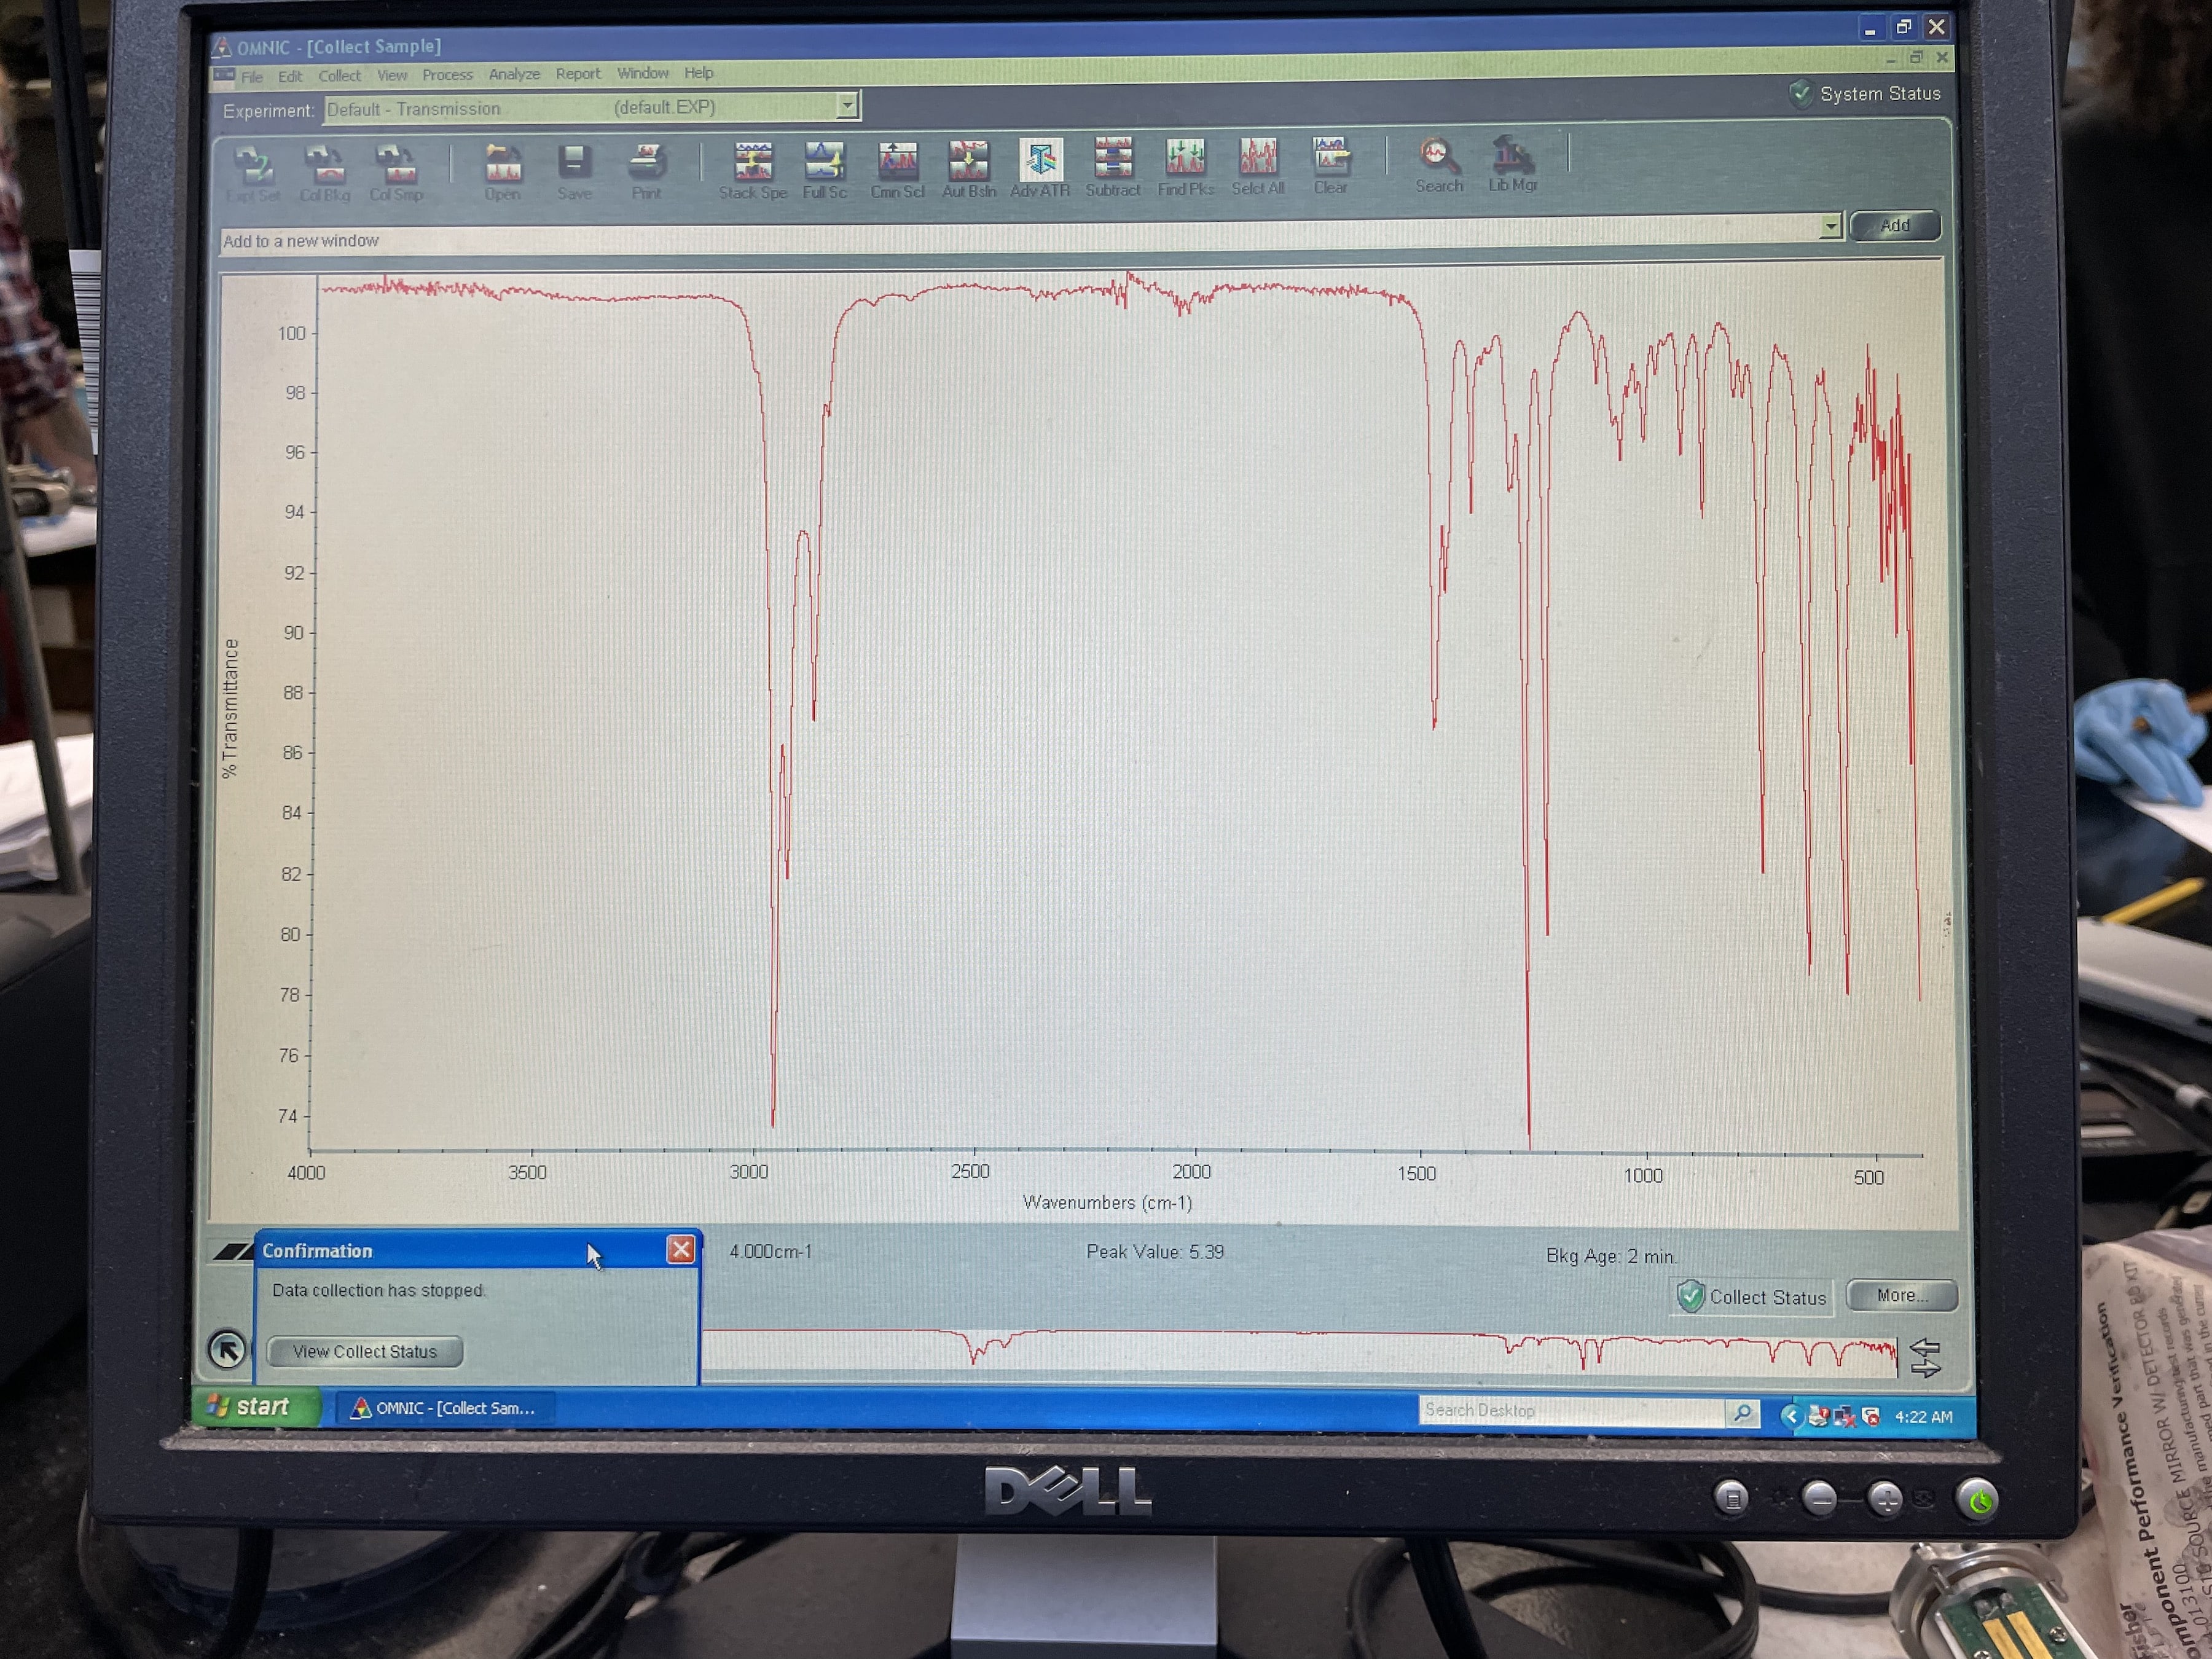
Task: Expand the Experiment selection dropdown
Action: click(x=847, y=105)
